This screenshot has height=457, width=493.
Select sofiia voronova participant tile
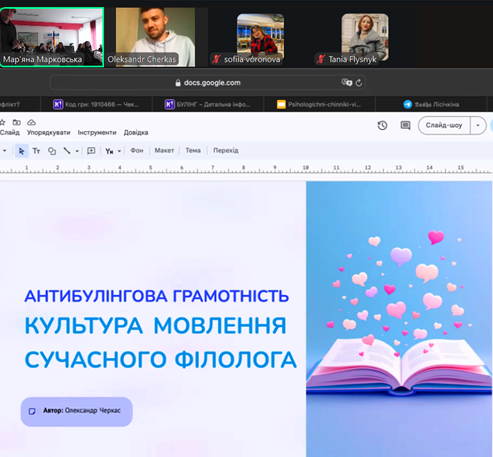pyautogui.click(x=260, y=37)
